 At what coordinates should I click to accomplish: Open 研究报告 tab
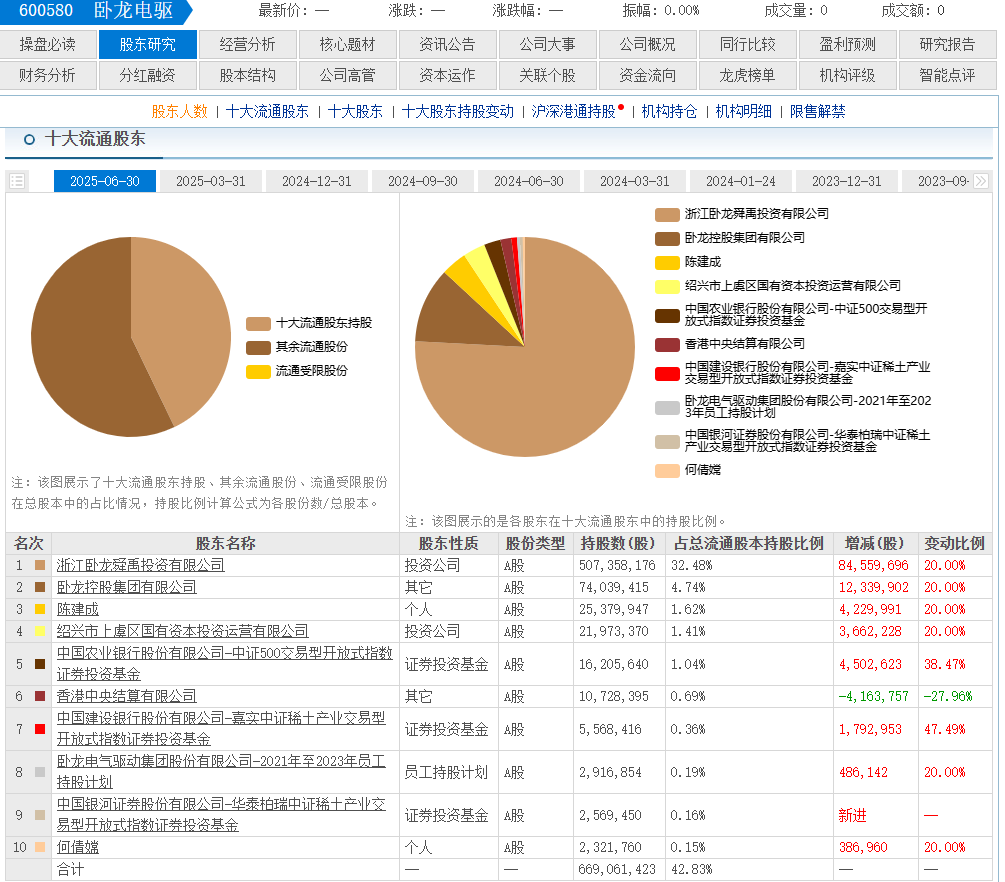[948, 44]
